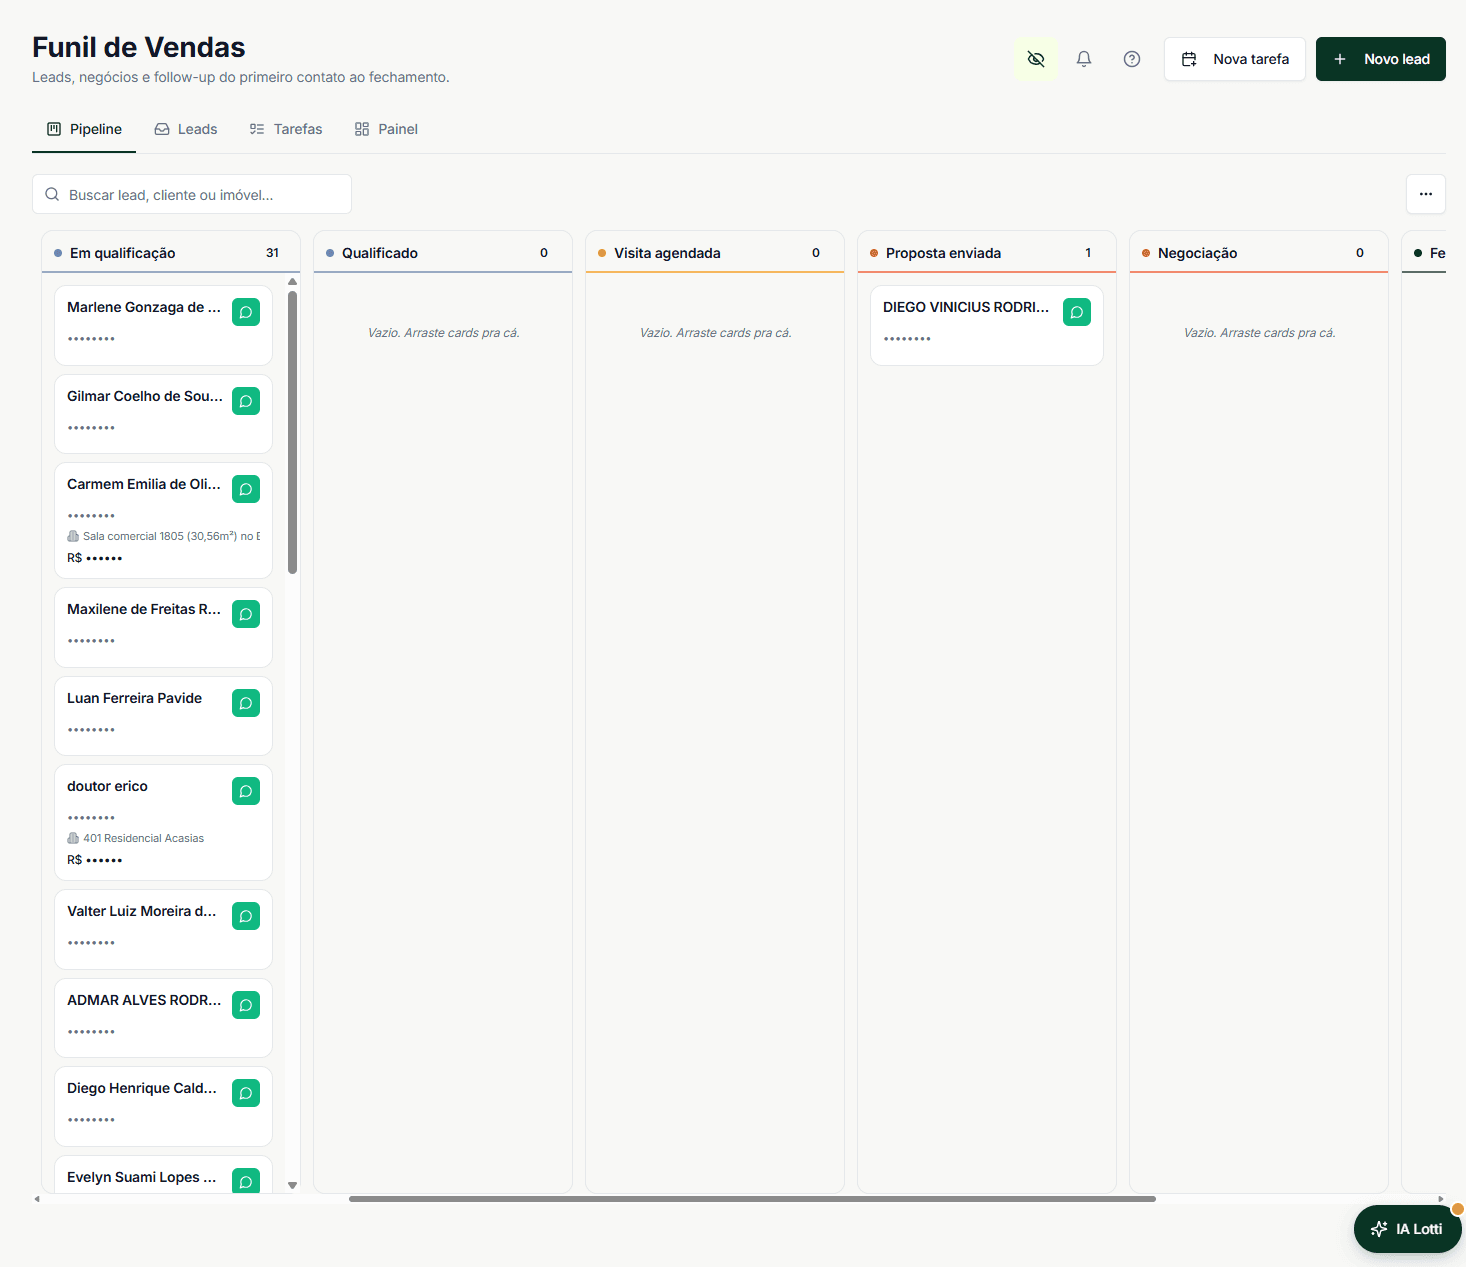This screenshot has width=1466, height=1267.
Task: Click Sala comercial 1805 property text
Action: [171, 536]
